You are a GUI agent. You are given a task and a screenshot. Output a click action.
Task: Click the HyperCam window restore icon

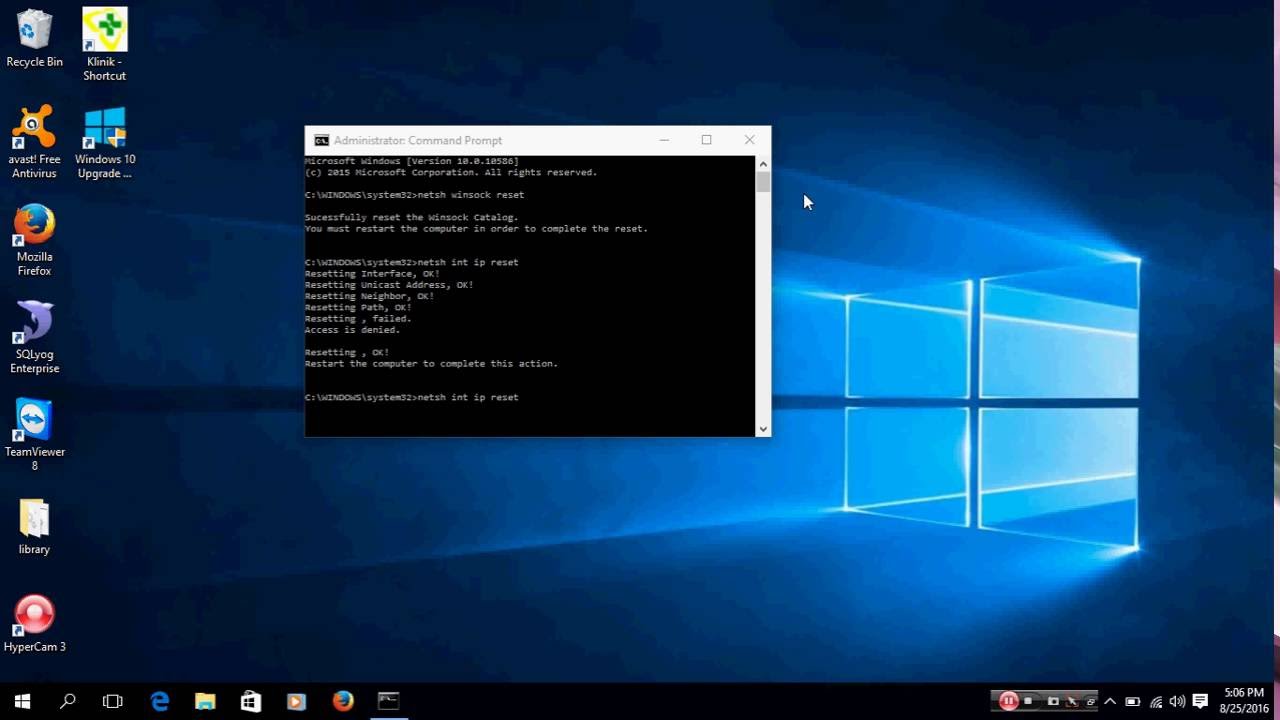click(1090, 702)
